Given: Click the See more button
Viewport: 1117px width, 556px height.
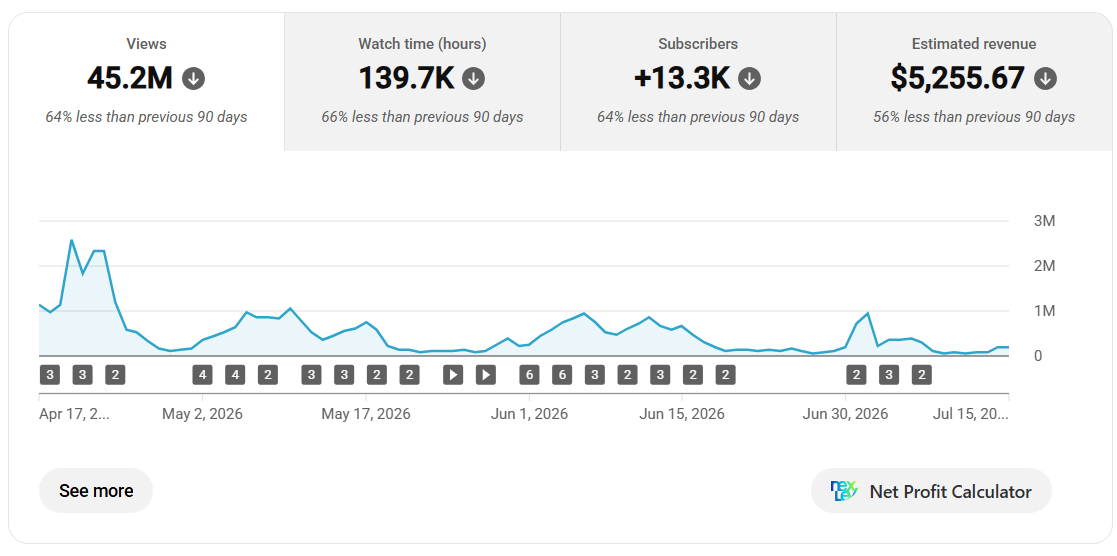Looking at the screenshot, I should (x=96, y=491).
